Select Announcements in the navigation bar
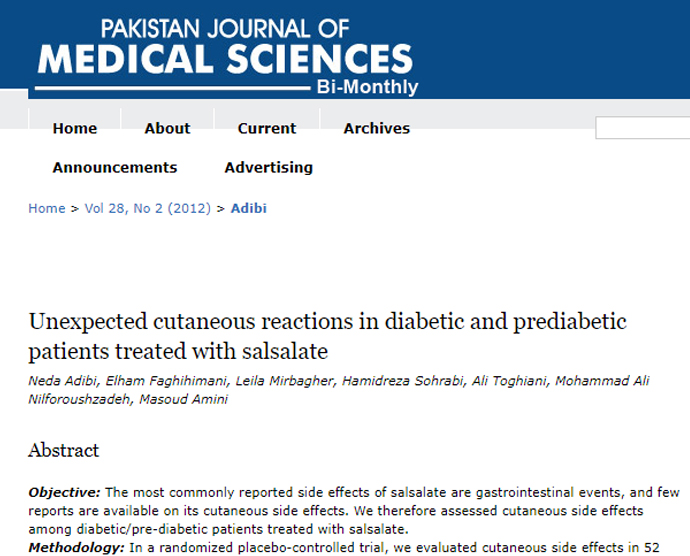This screenshot has height=556, width=690. coord(114,167)
